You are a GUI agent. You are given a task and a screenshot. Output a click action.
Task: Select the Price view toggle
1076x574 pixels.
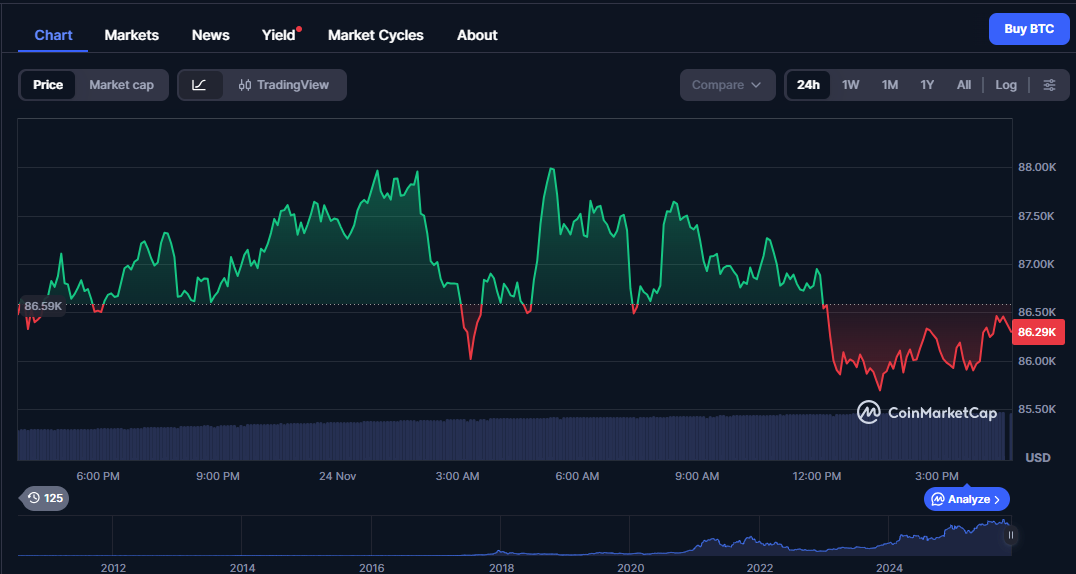[x=48, y=85]
